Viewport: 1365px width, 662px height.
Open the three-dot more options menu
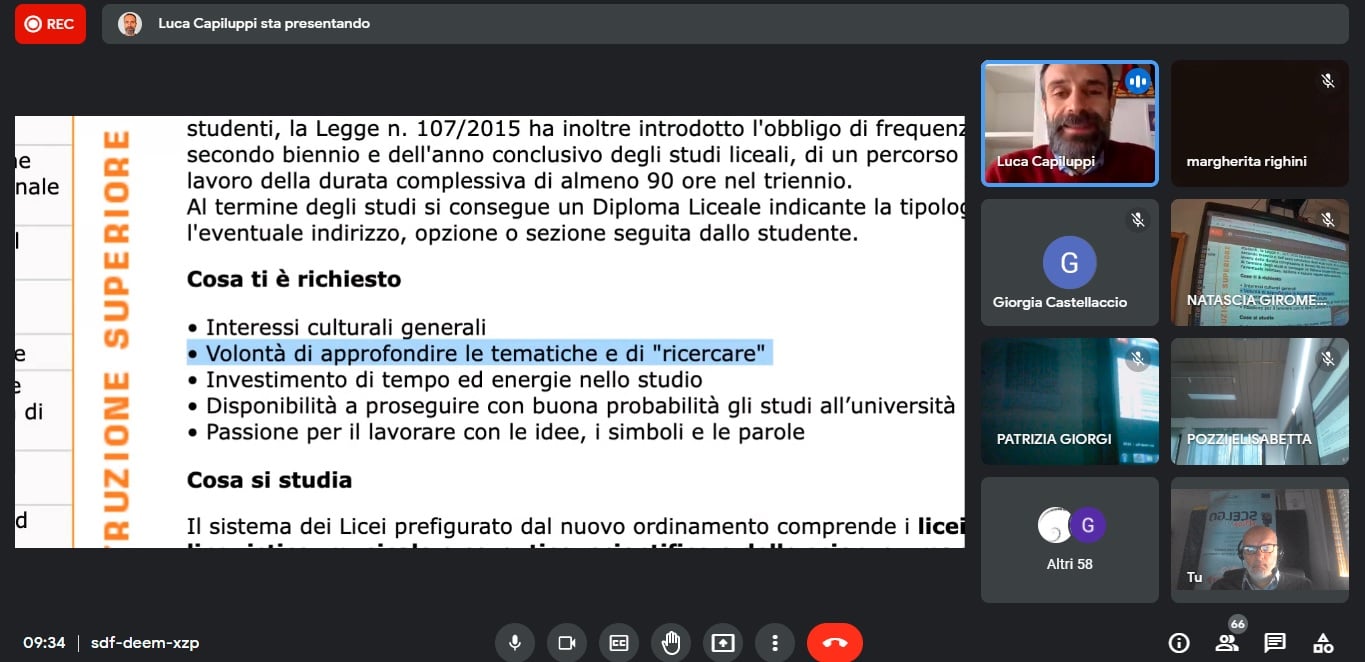[775, 643]
